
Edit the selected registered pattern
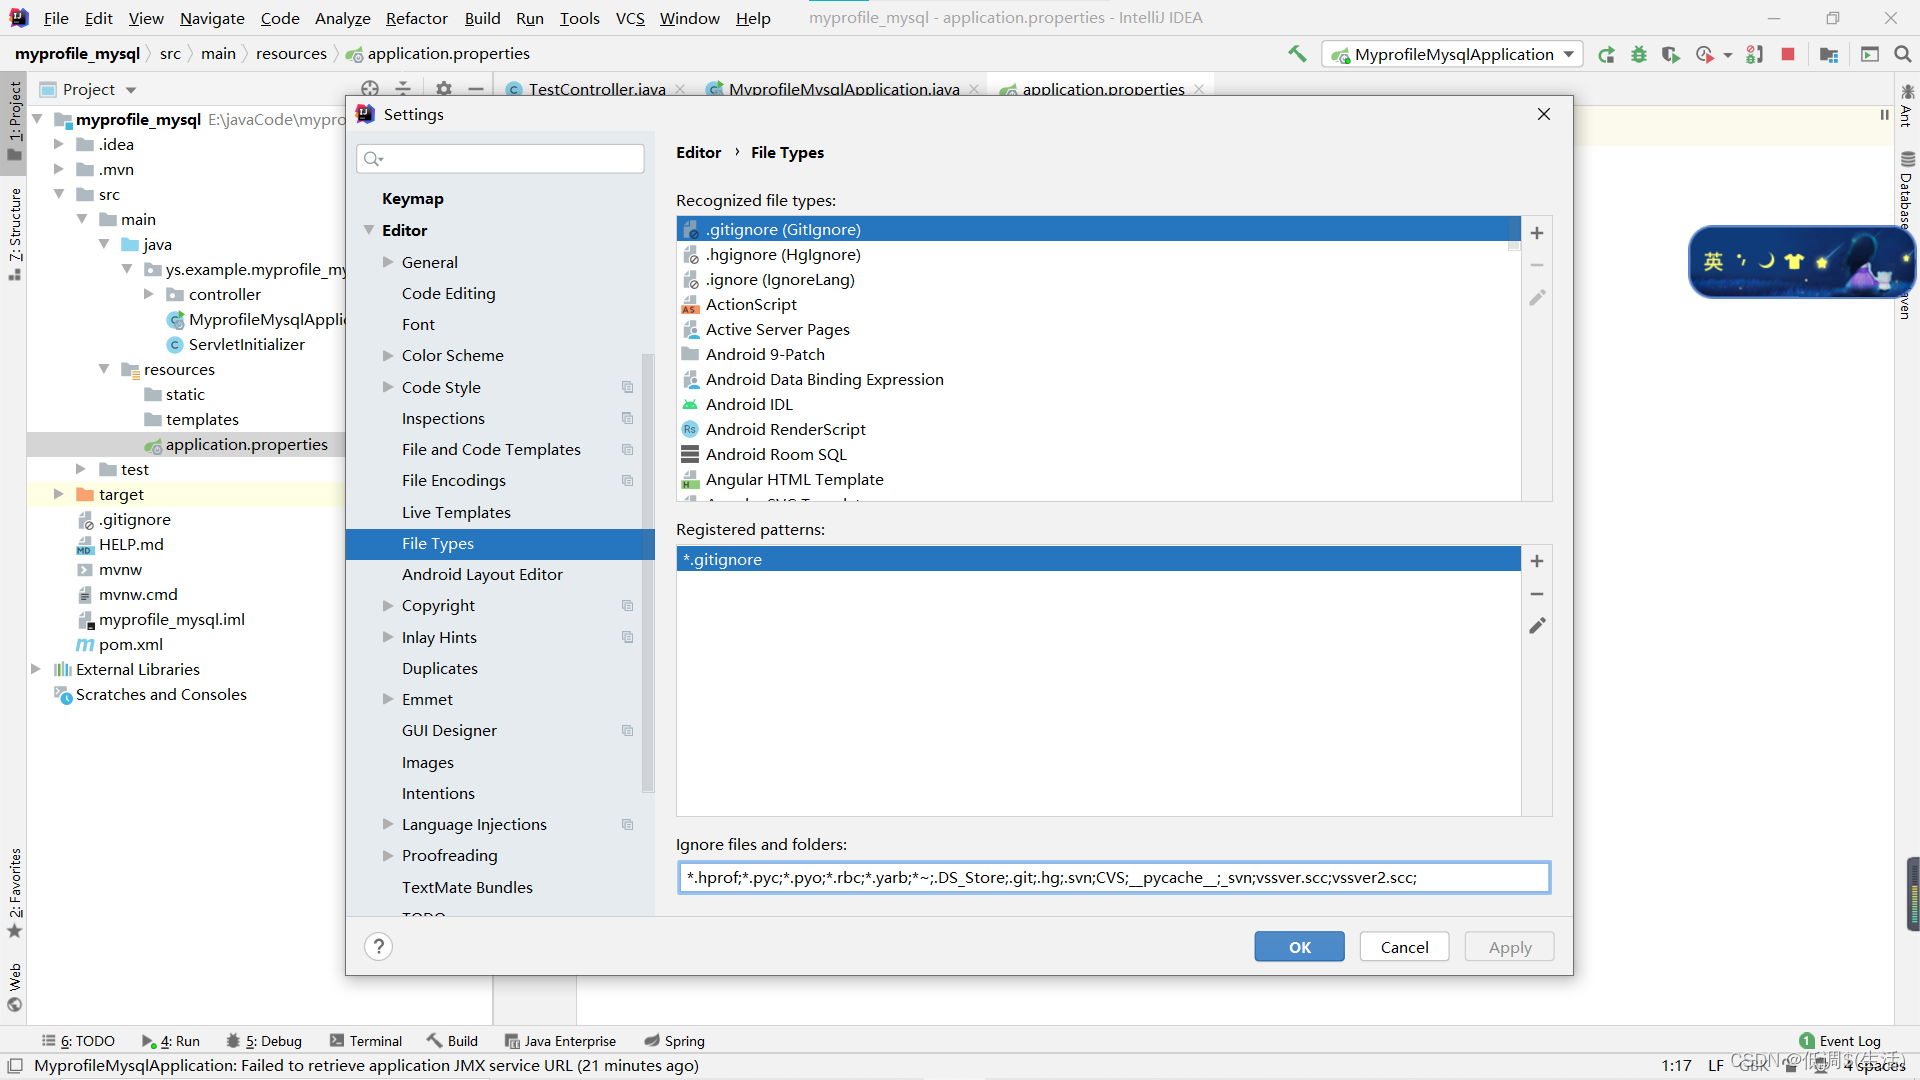pyautogui.click(x=1537, y=626)
